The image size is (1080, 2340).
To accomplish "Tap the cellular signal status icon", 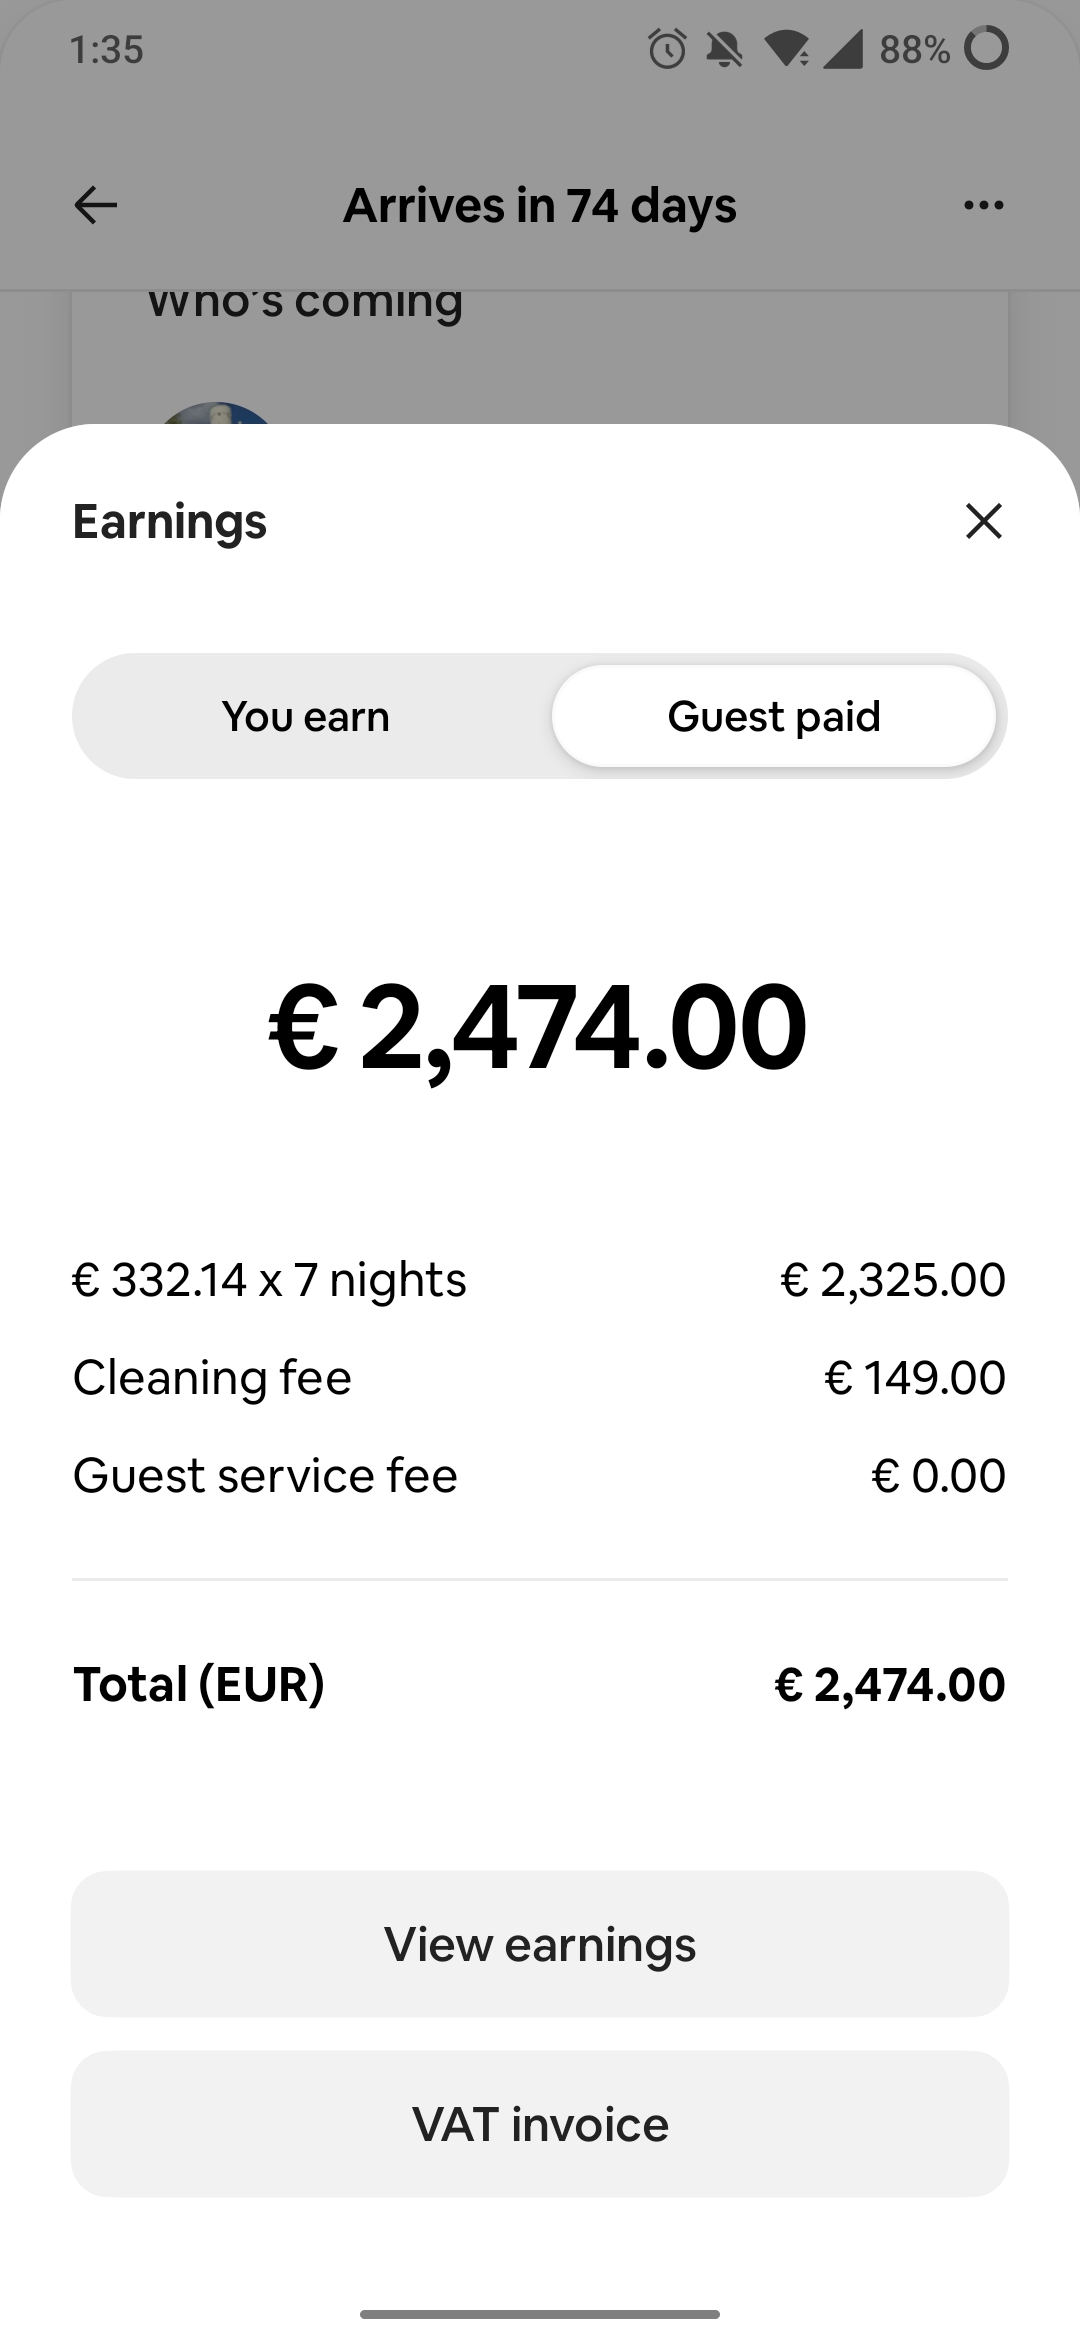I will (x=842, y=49).
